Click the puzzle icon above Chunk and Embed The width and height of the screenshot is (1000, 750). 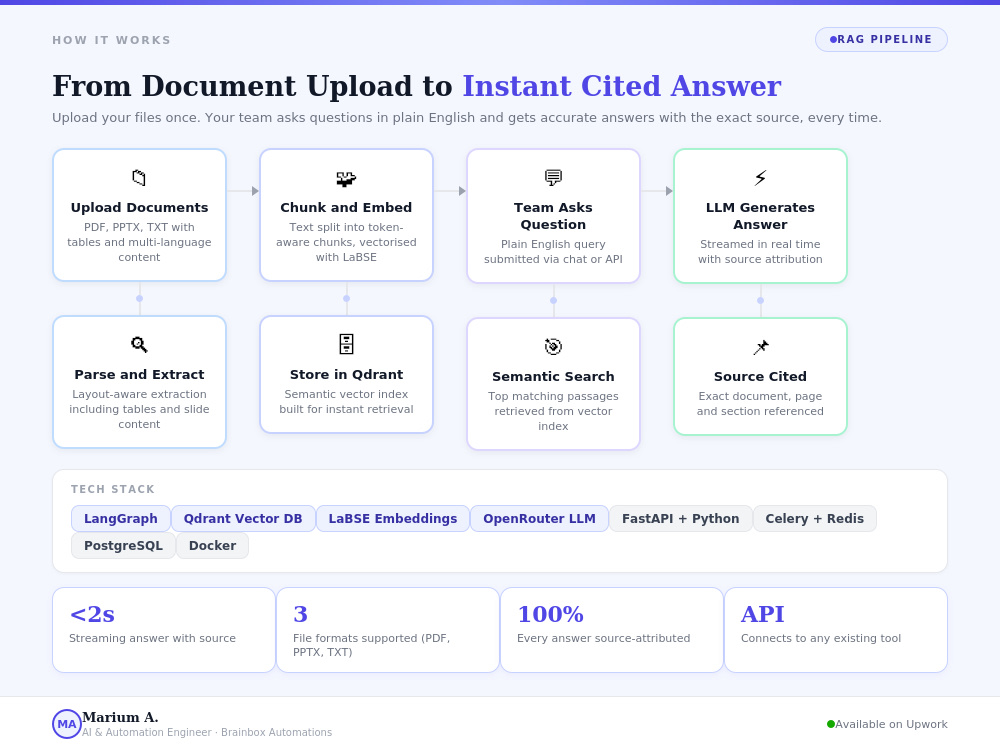tap(346, 179)
